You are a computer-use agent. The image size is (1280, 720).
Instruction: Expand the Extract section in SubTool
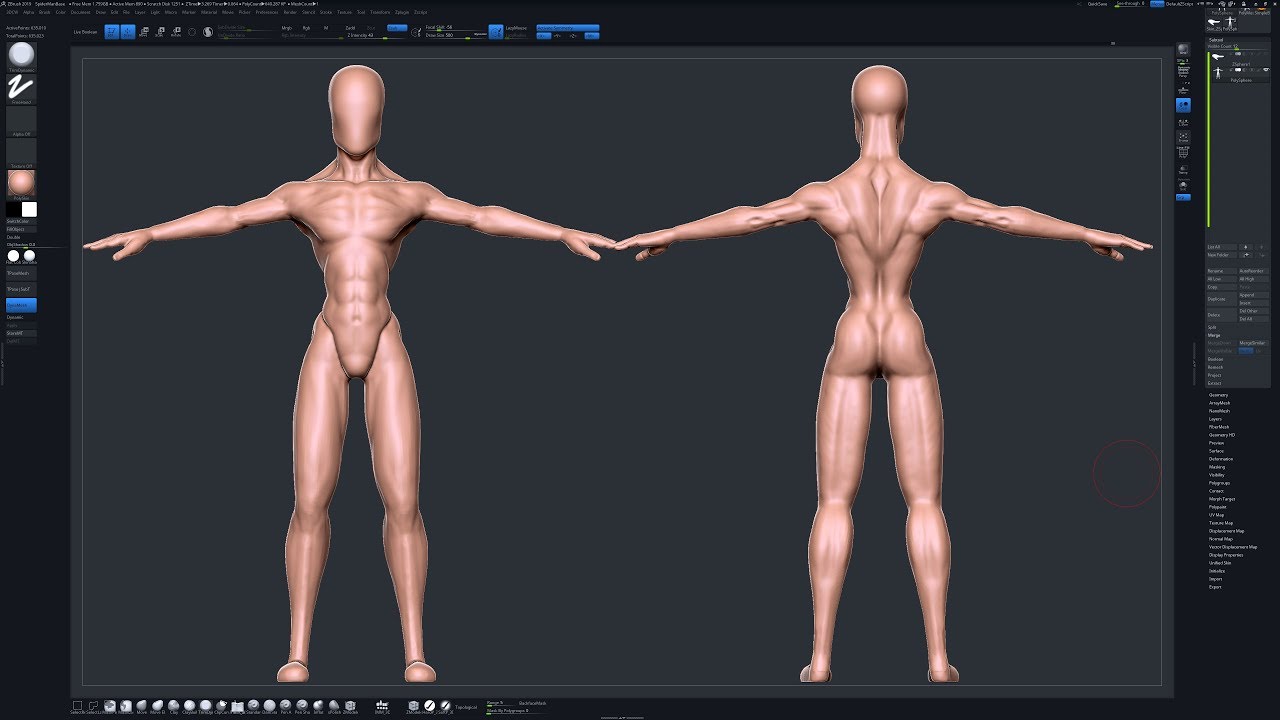pyautogui.click(x=1214, y=383)
